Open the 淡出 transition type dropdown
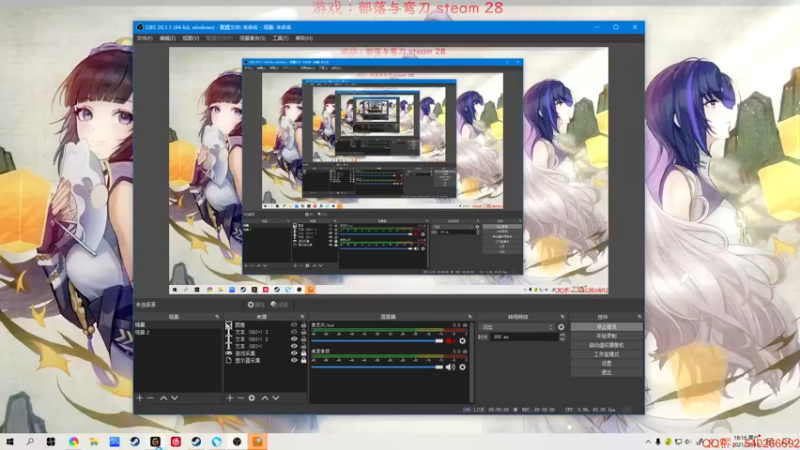This screenshot has height=450, width=800. coord(517,327)
